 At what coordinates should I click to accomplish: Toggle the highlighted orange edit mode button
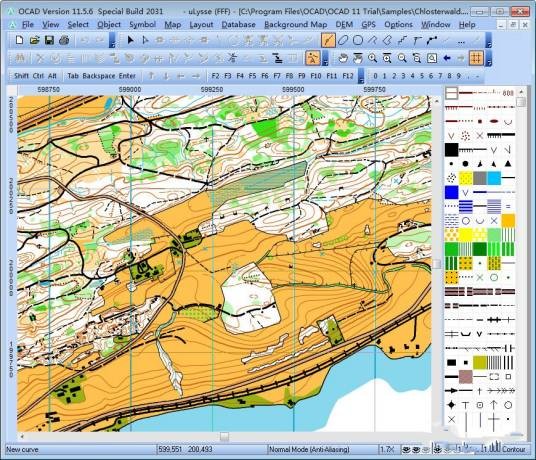click(x=312, y=58)
